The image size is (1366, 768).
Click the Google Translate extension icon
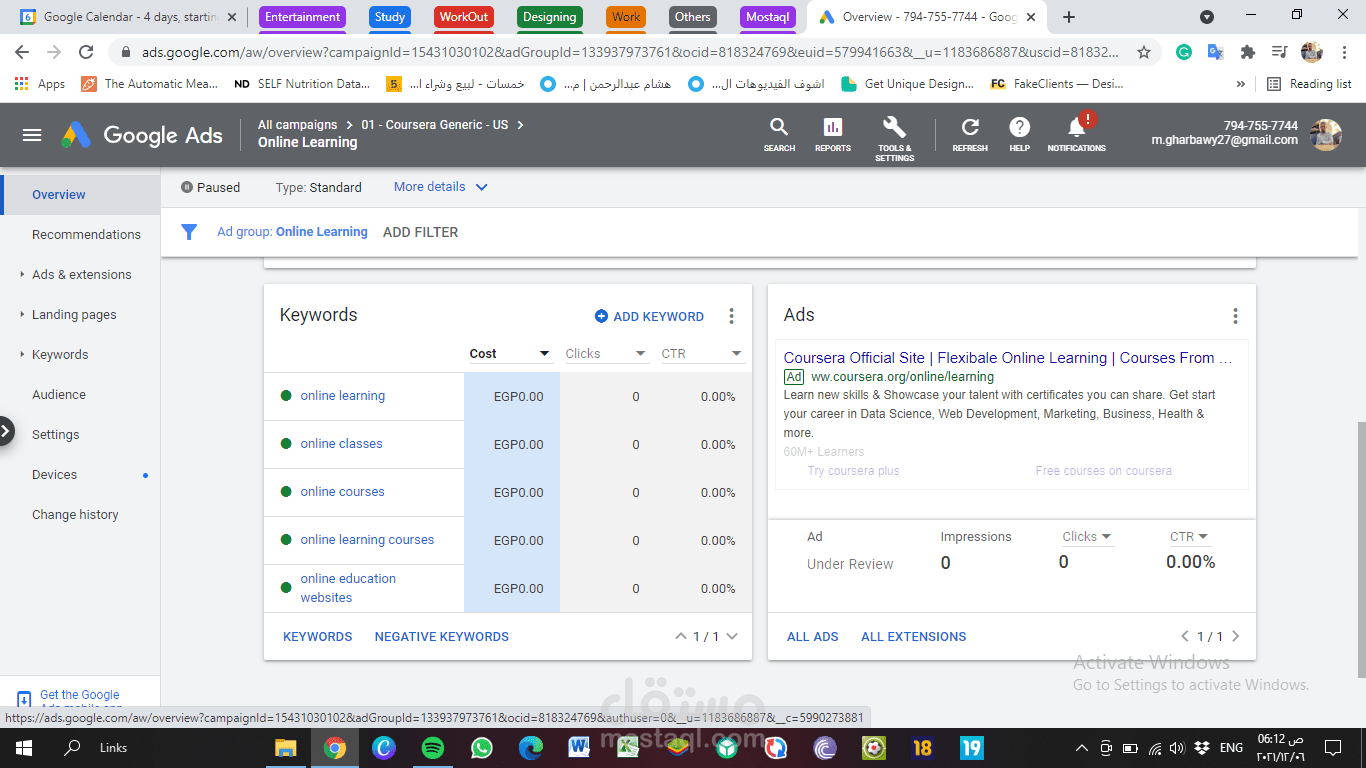click(1215, 52)
